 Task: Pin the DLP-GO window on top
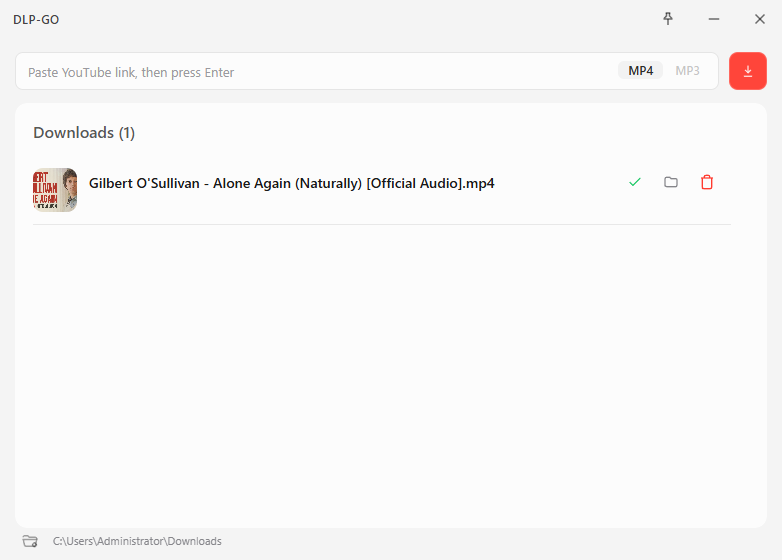668,19
